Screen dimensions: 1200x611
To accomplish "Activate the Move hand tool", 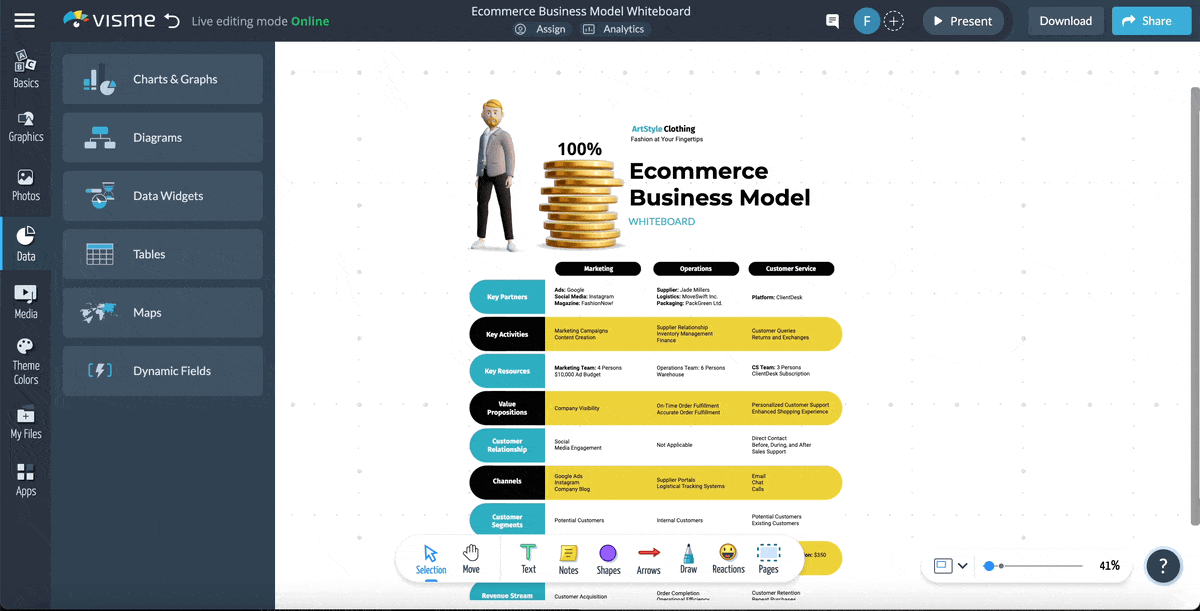I will 470,558.
